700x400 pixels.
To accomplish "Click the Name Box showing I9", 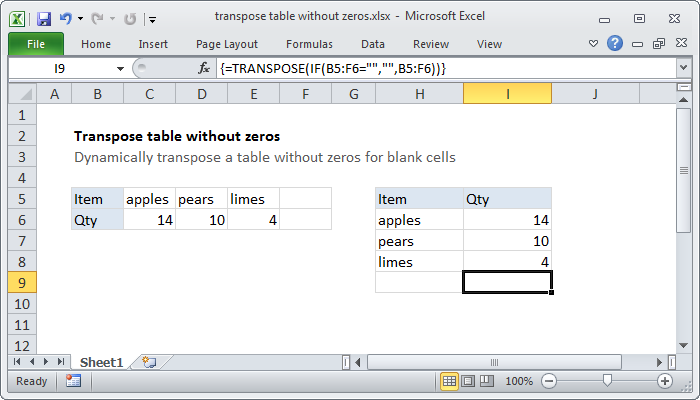I will pos(60,68).
